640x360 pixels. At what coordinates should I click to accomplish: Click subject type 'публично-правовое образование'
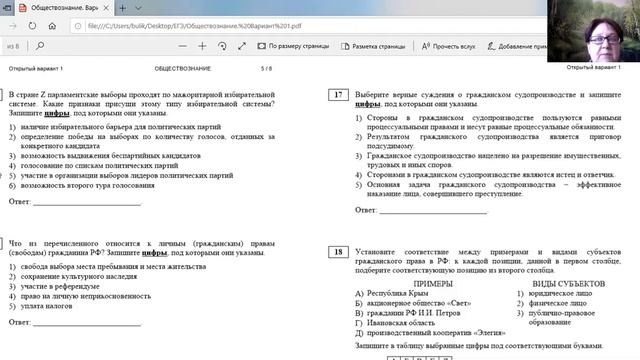[562, 318]
